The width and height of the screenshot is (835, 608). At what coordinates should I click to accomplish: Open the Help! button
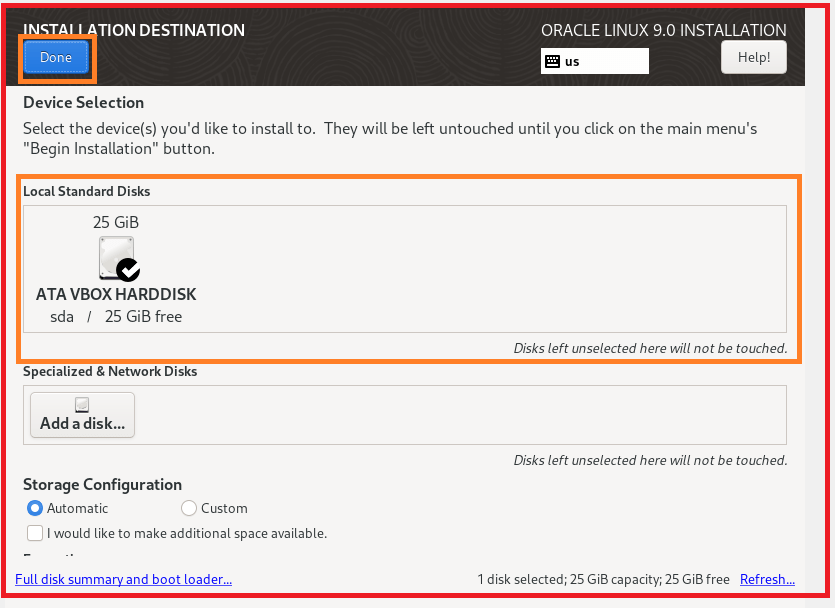(754, 57)
